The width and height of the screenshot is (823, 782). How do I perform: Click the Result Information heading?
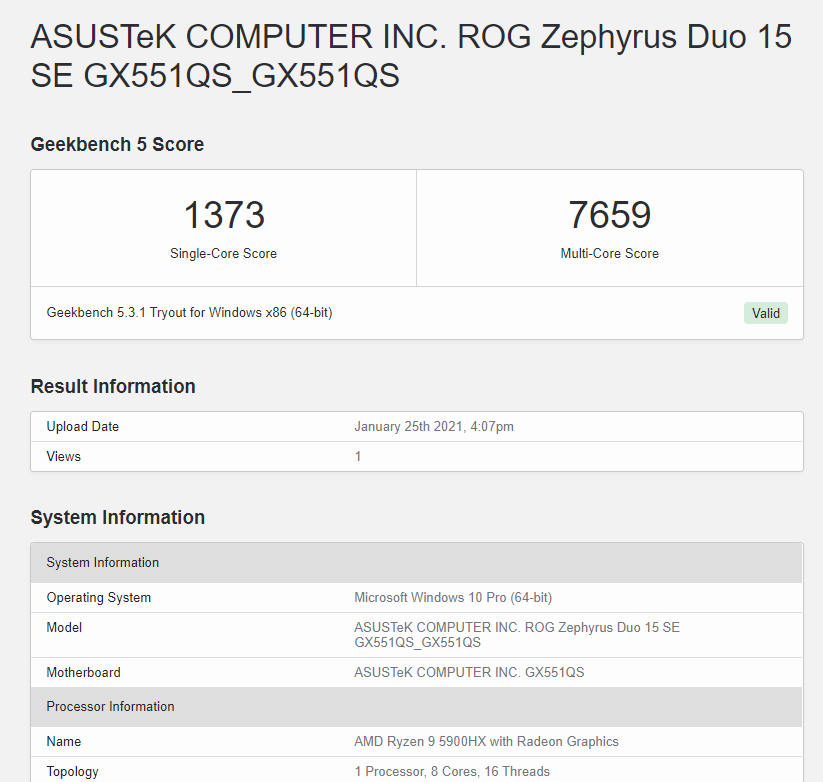pyautogui.click(x=113, y=386)
